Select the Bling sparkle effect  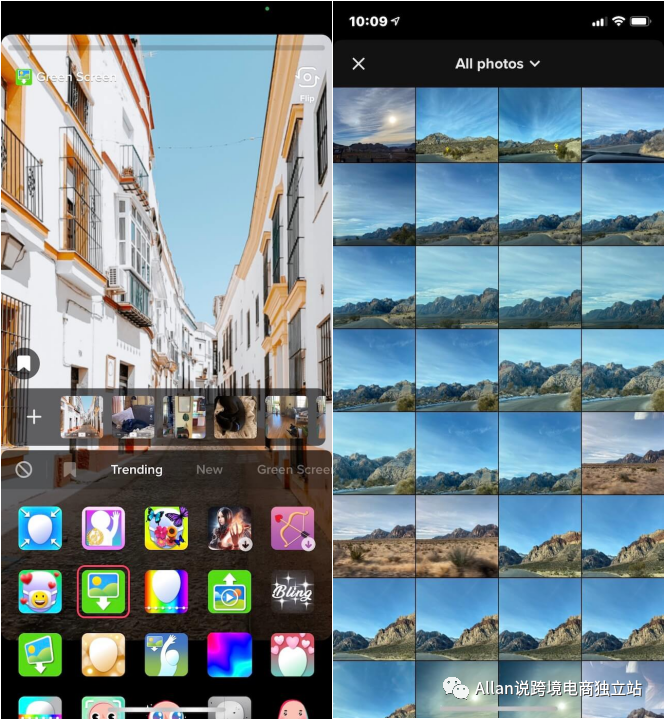coord(293,592)
